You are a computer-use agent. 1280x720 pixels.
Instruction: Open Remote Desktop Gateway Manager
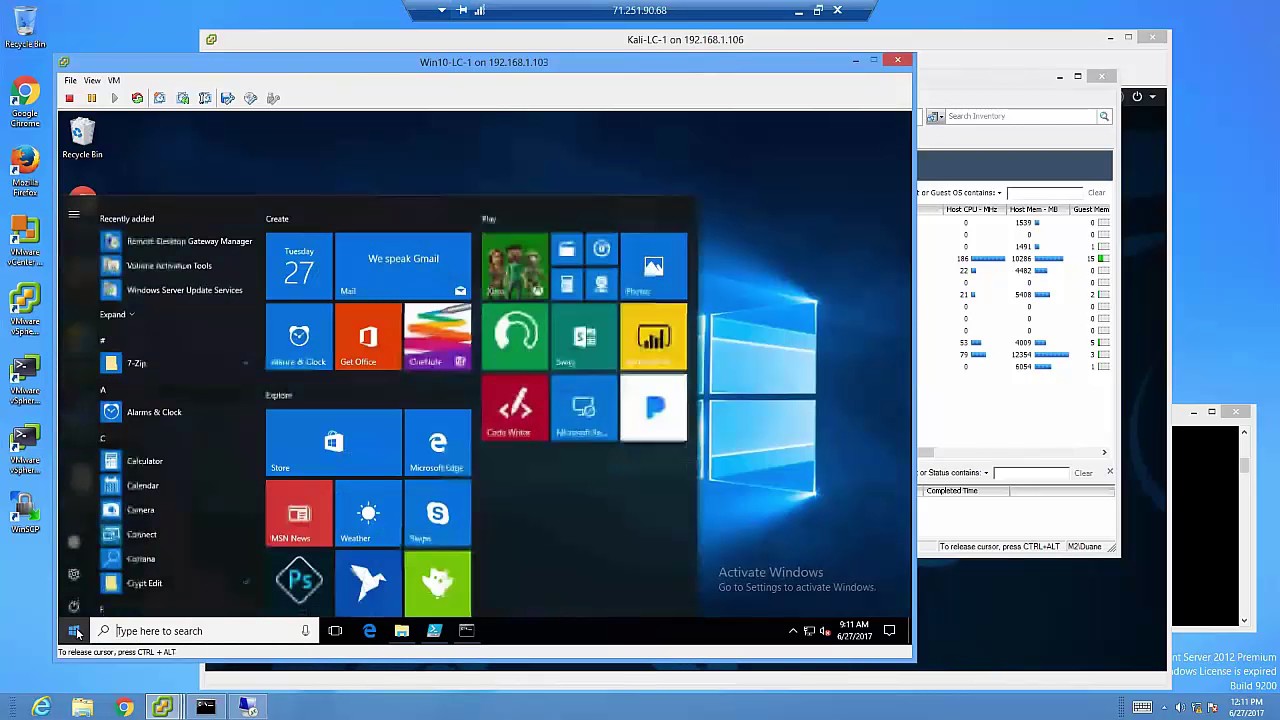[176, 241]
